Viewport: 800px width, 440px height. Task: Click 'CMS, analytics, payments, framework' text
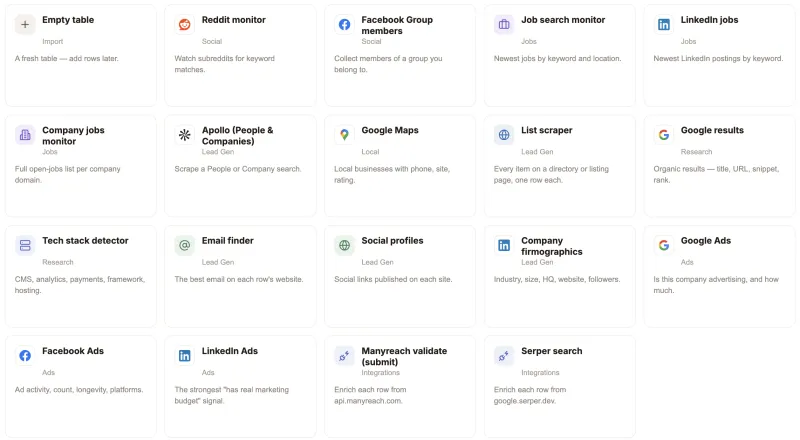click(80, 284)
